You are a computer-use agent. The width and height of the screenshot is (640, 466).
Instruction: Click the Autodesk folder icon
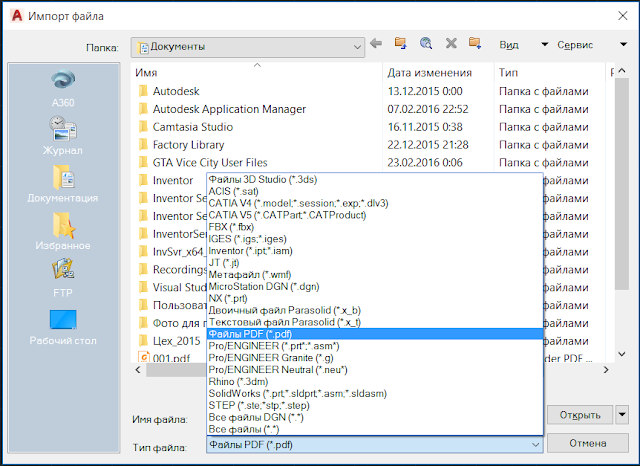143,91
